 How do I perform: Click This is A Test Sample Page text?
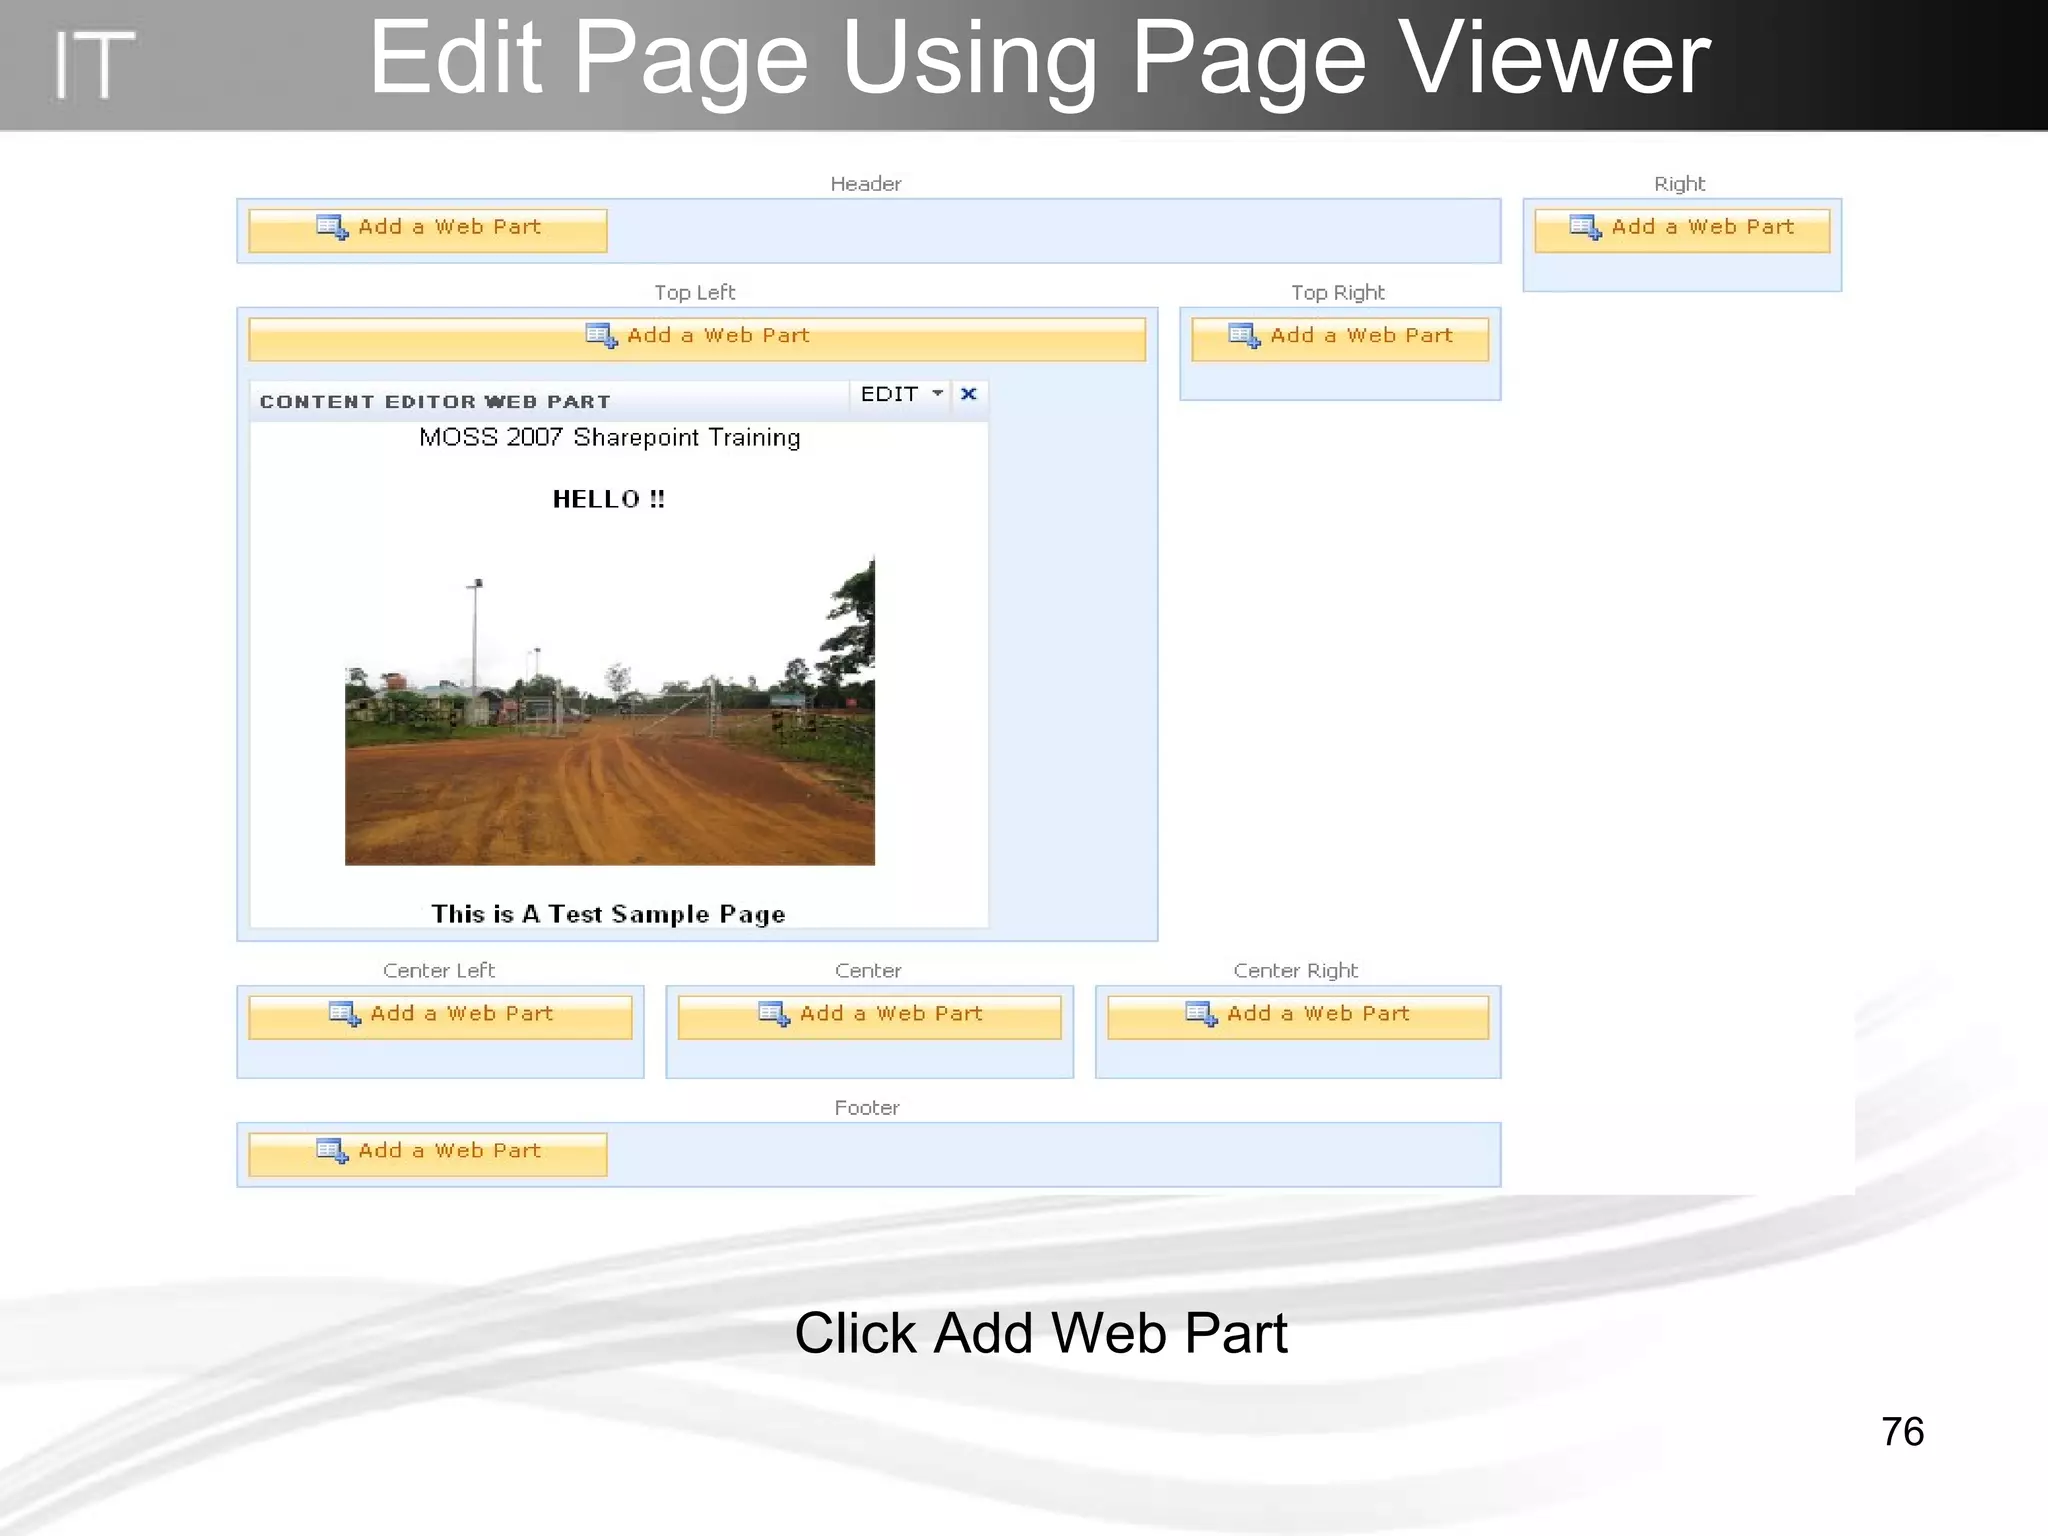tap(608, 914)
